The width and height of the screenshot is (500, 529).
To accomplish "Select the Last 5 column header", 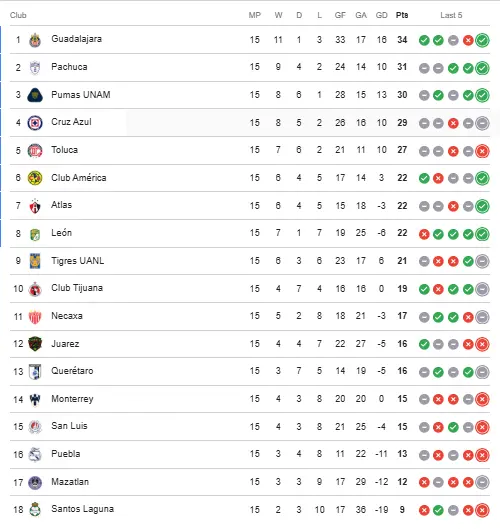I will (451, 15).
